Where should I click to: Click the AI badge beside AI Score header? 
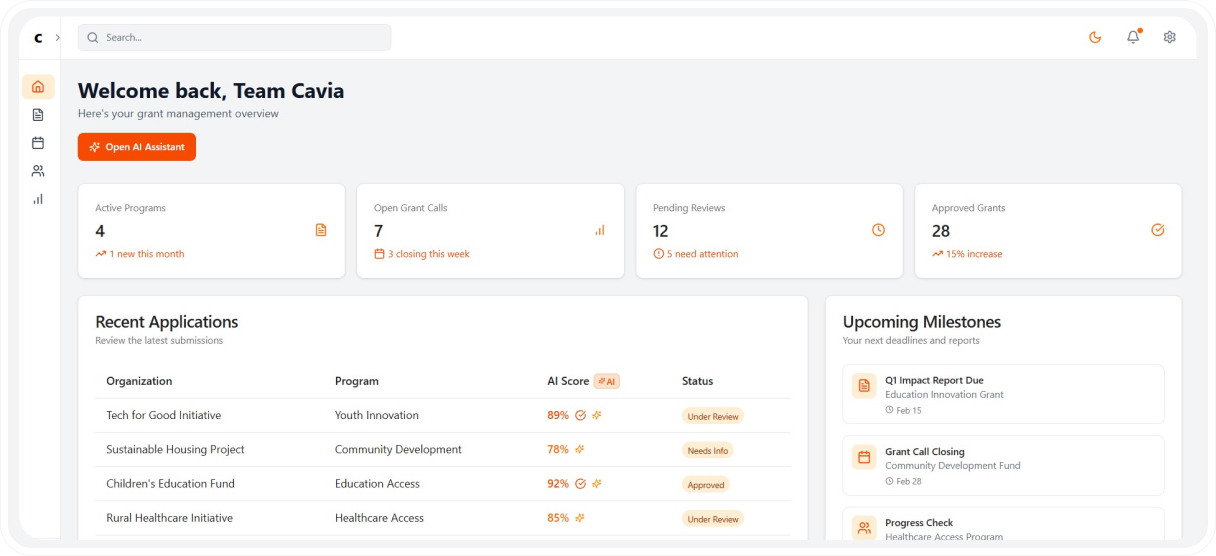[607, 381]
